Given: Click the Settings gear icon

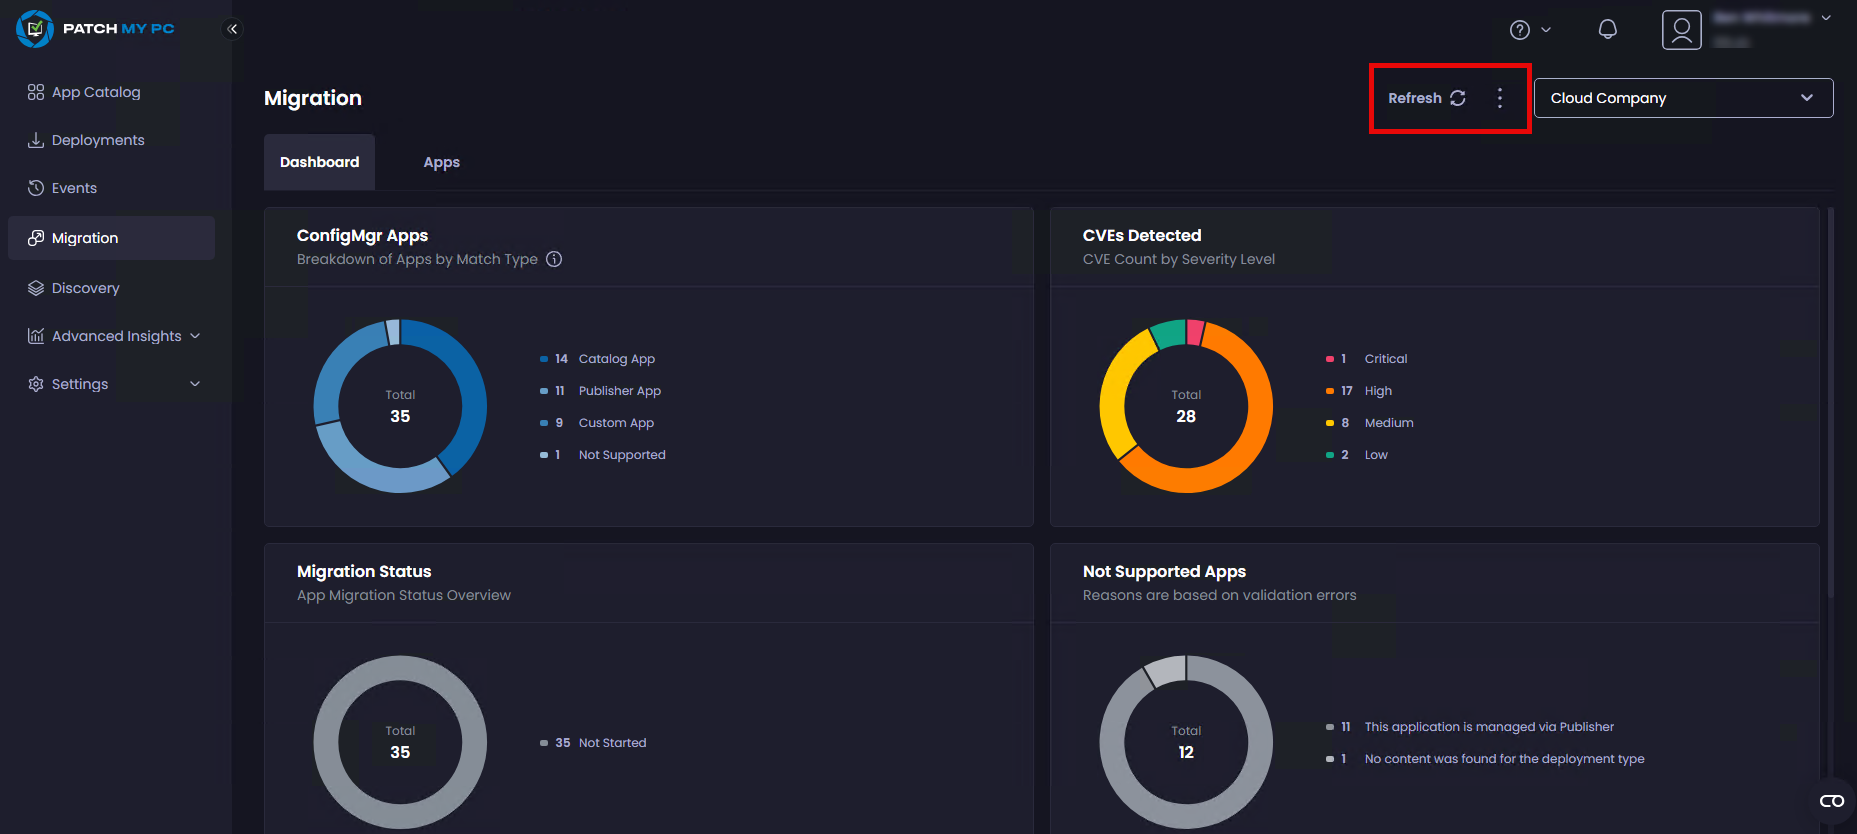Looking at the screenshot, I should coord(36,384).
